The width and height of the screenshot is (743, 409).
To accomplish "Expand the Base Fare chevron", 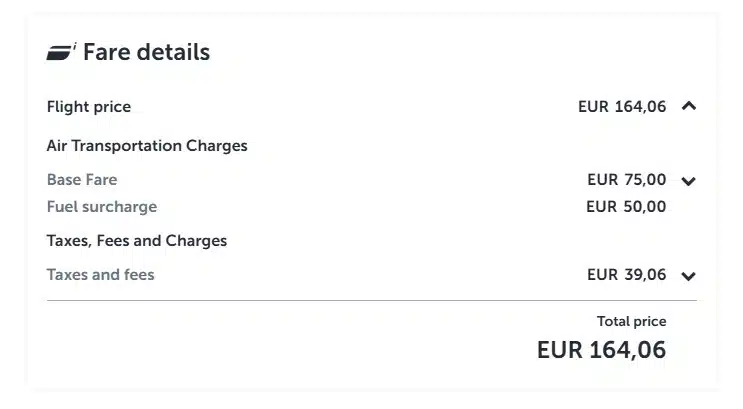I will click(688, 181).
